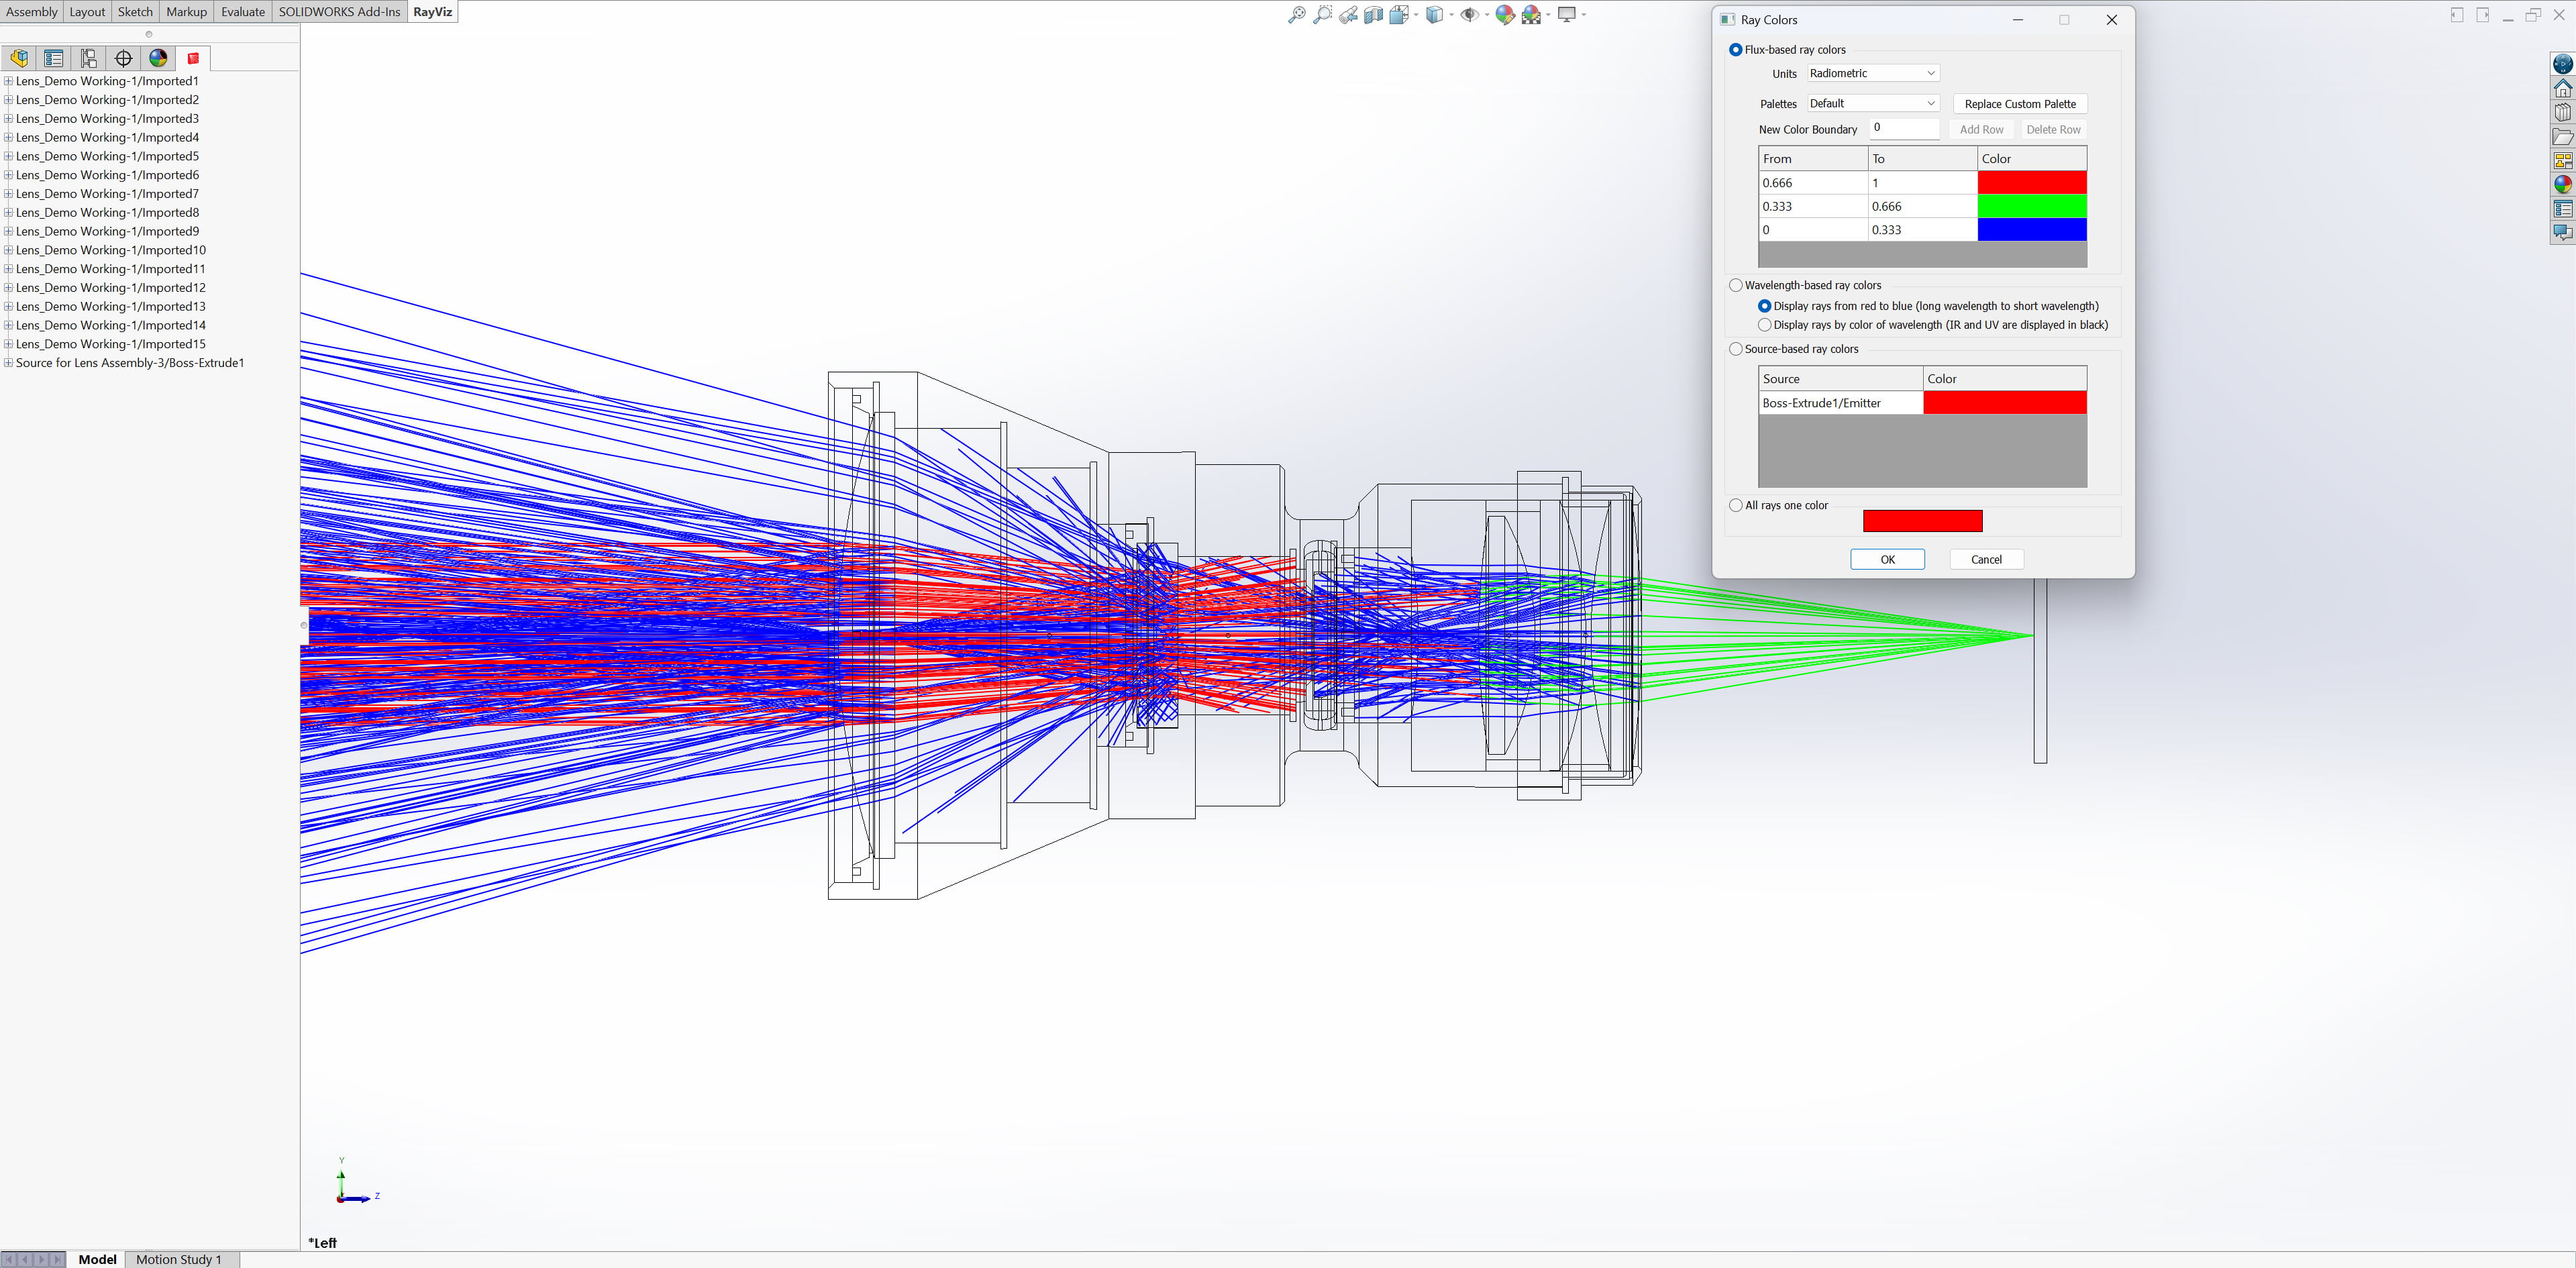Click the Display Style cube icon

pyautogui.click(x=1434, y=14)
